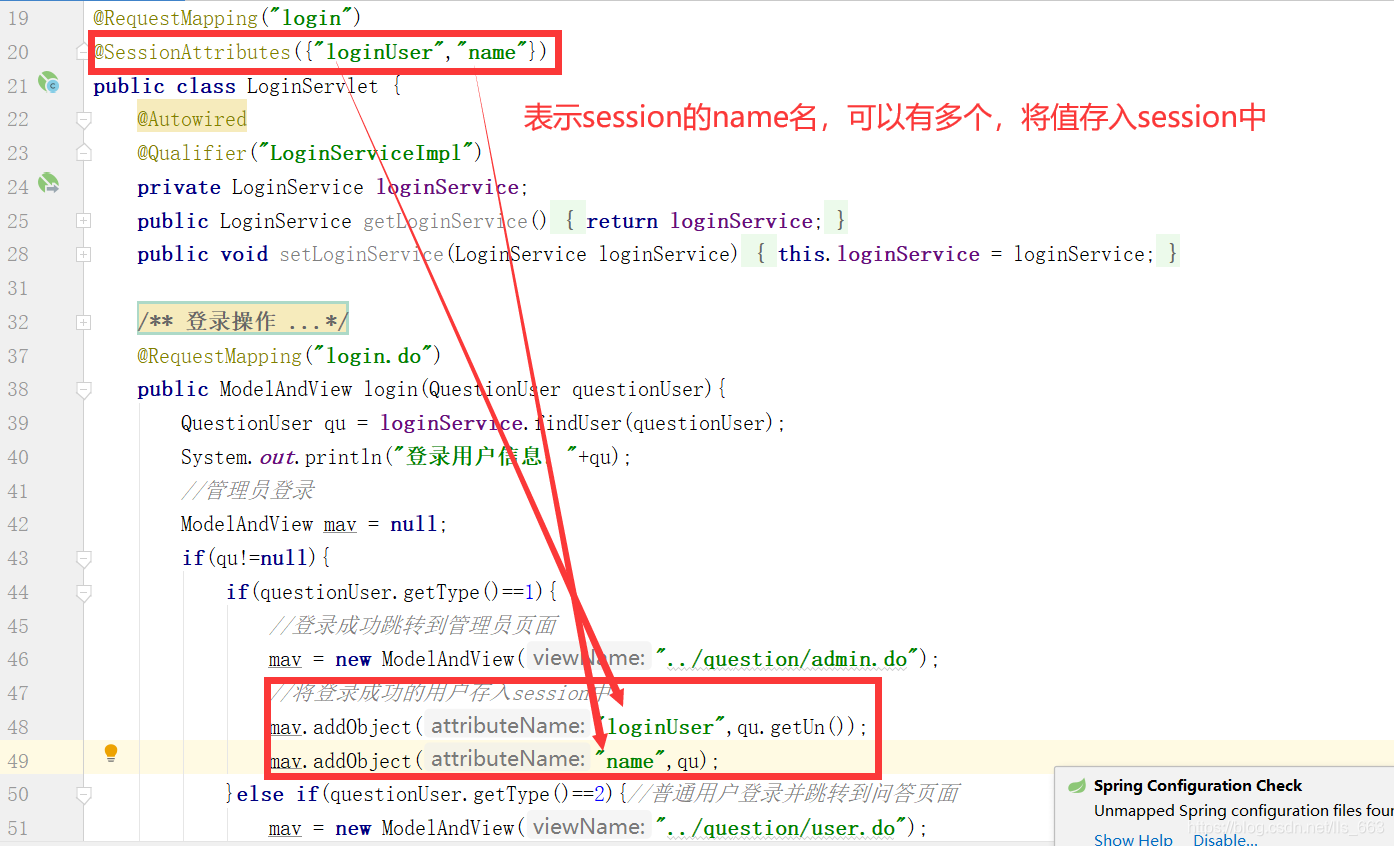Click line number 51 in the gutter

(x=18, y=828)
